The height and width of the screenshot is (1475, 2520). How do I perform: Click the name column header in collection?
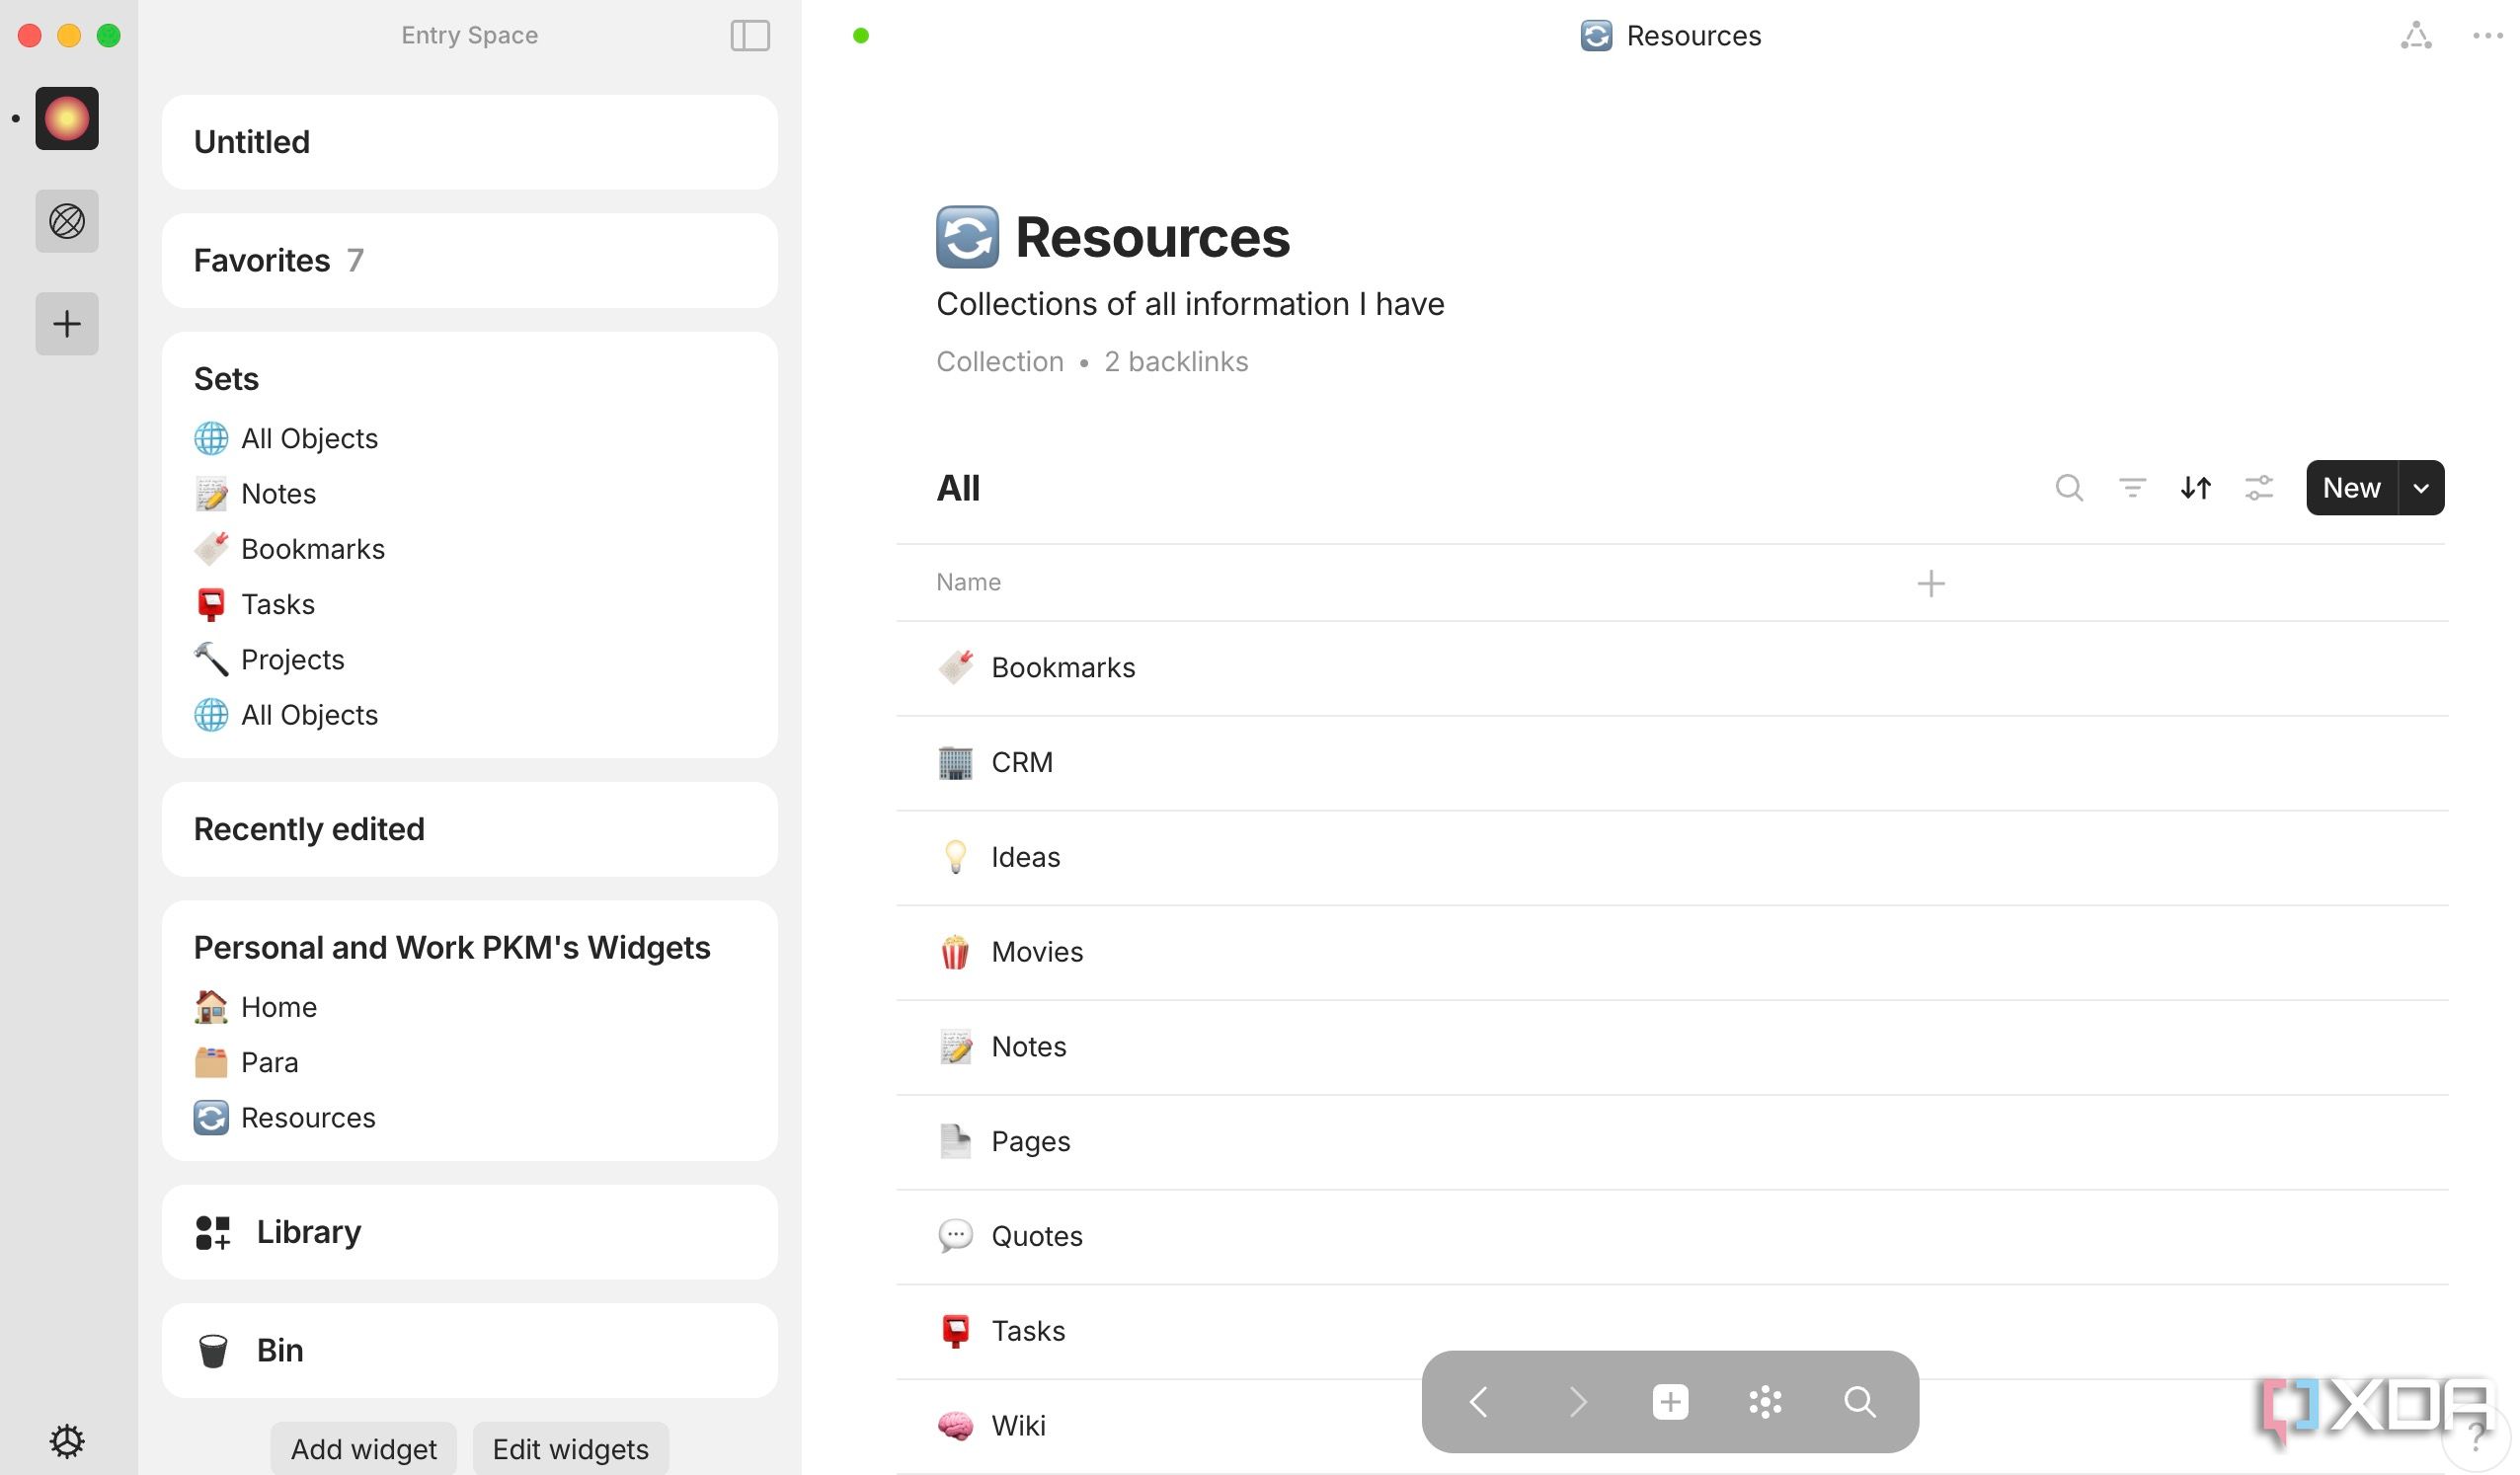968,582
